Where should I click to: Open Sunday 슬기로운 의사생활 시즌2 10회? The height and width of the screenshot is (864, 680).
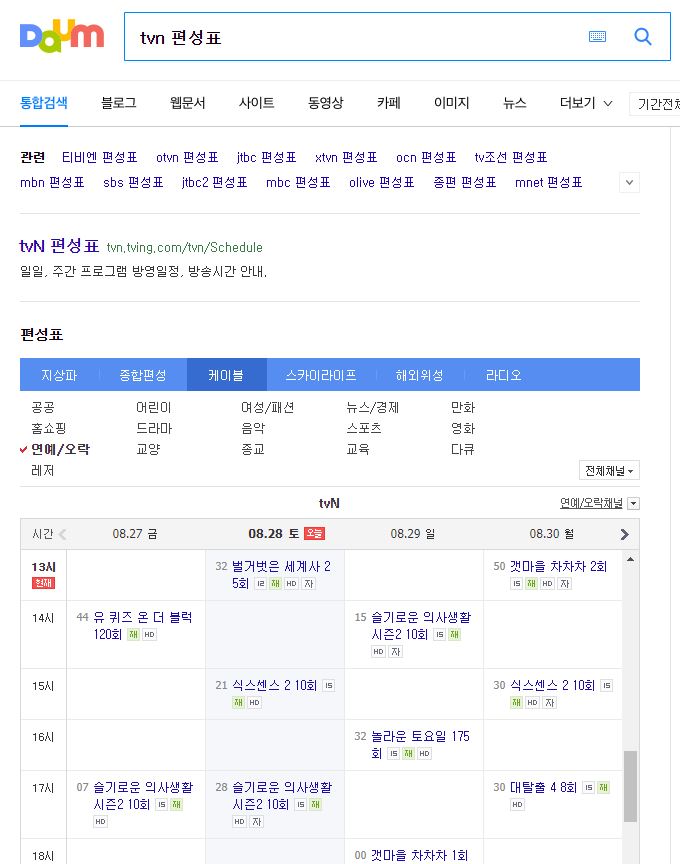421,625
